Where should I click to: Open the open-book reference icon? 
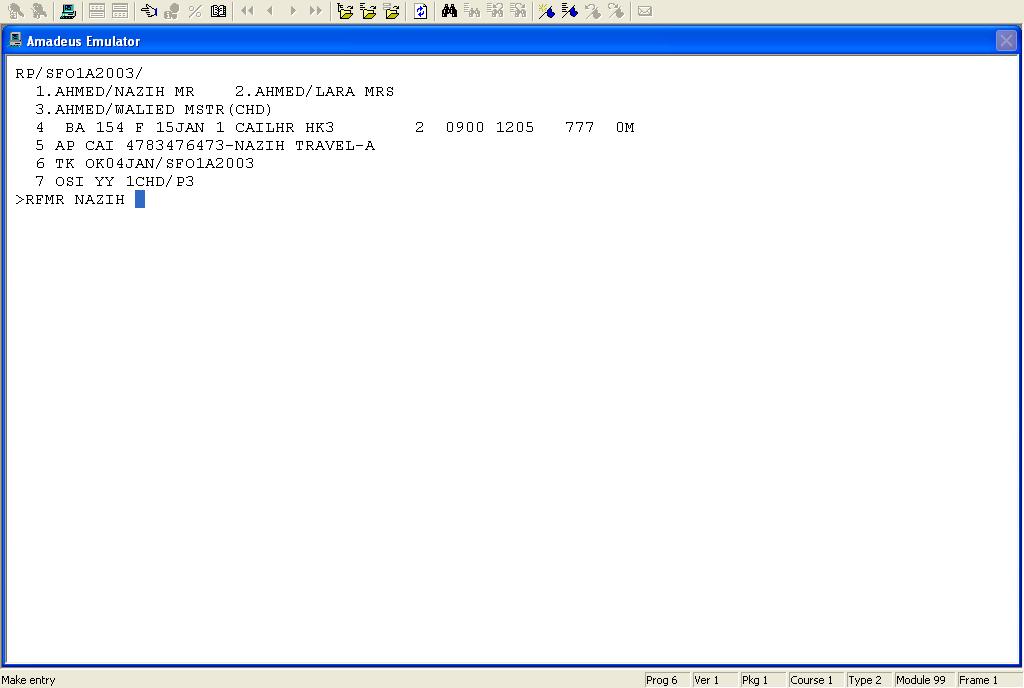click(218, 11)
